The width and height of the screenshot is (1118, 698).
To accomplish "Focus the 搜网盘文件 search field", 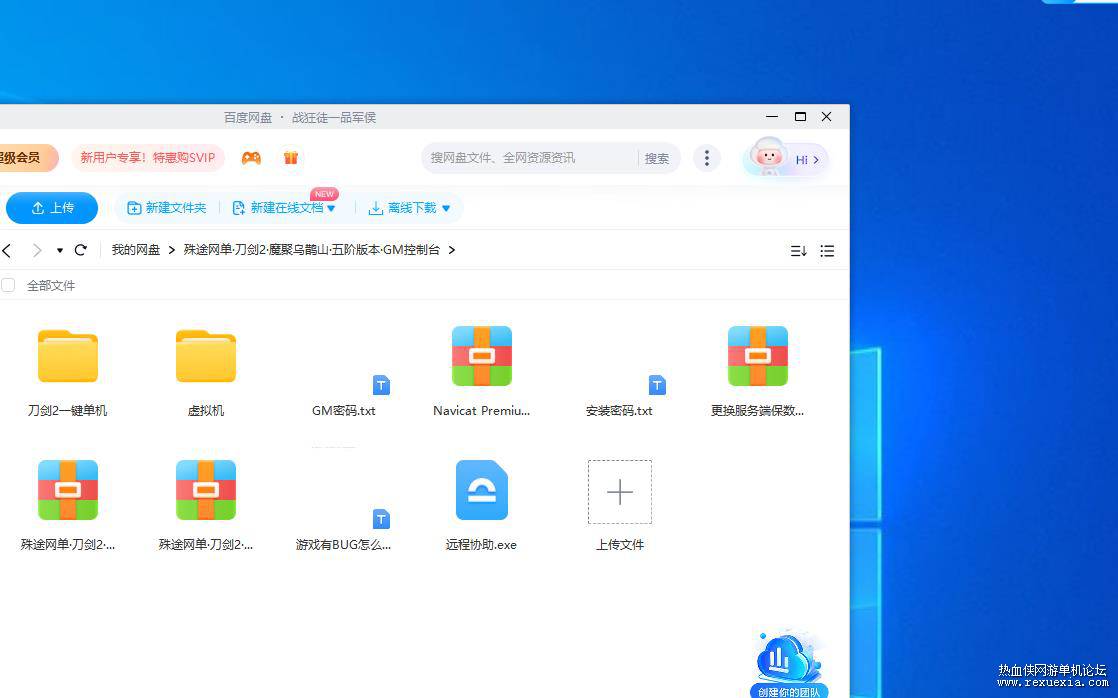I will pyautogui.click(x=531, y=158).
